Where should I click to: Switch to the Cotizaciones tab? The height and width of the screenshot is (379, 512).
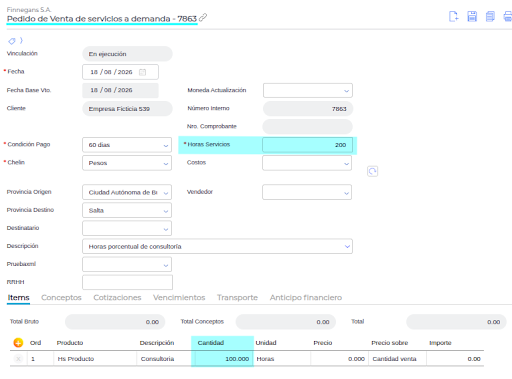117,298
